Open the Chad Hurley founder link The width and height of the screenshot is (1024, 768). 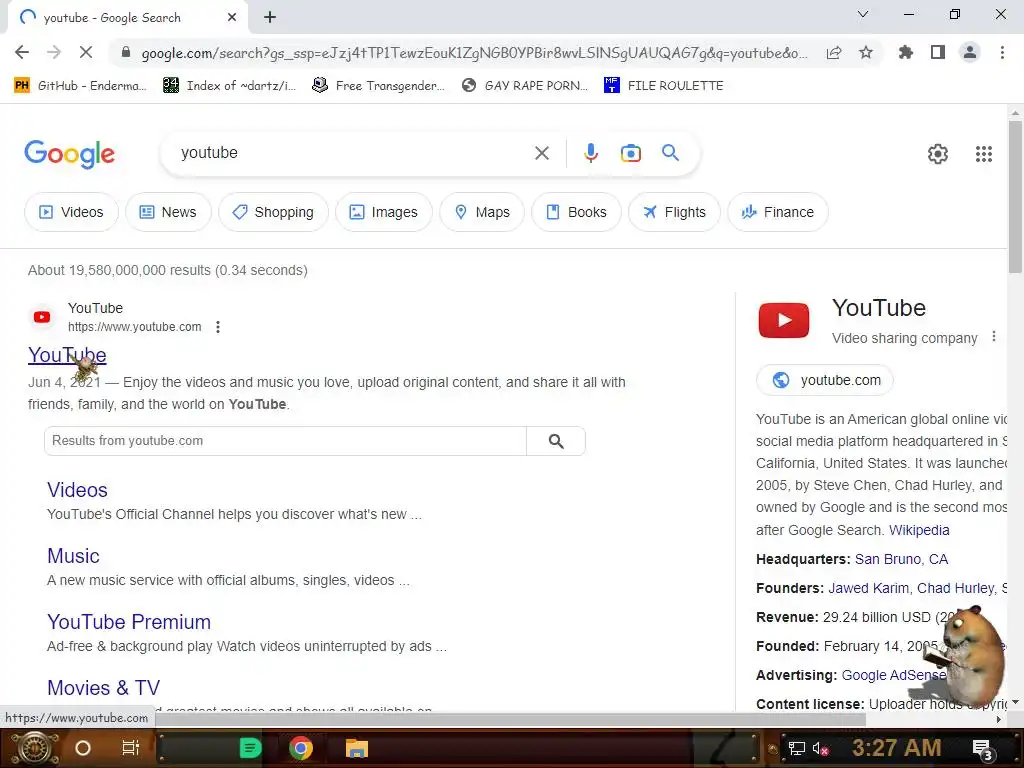coord(955,588)
